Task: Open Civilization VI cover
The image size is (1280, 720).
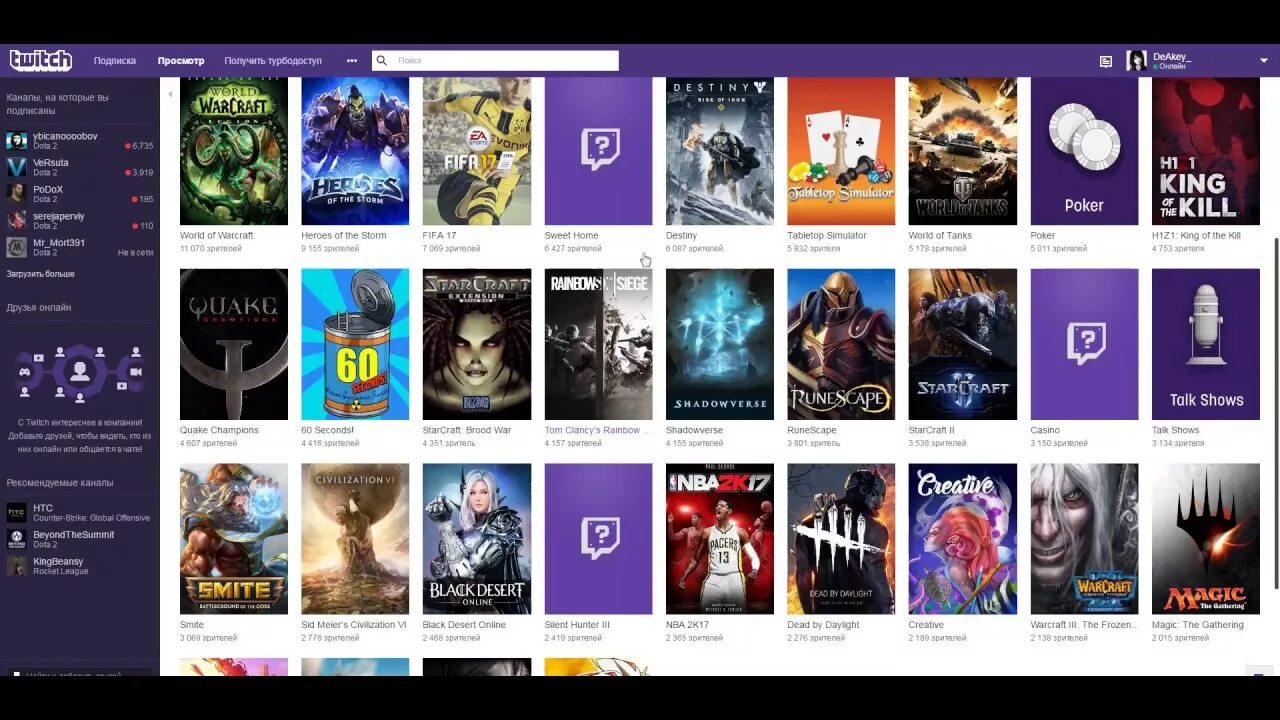Action: point(355,539)
